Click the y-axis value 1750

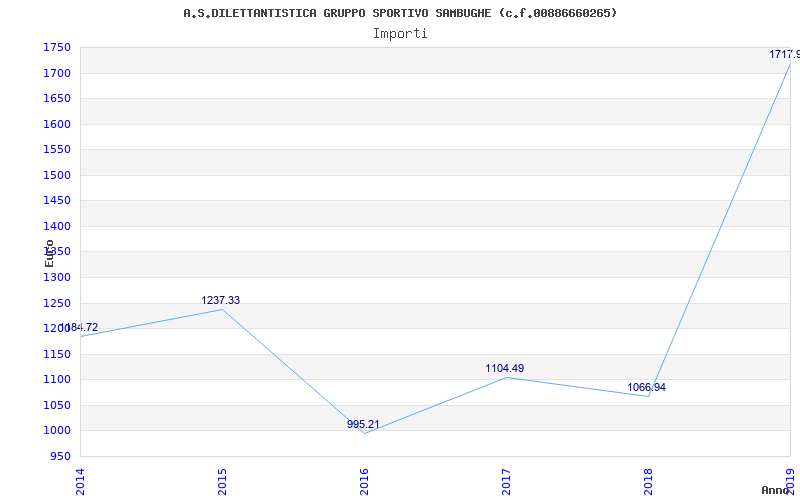pos(57,48)
